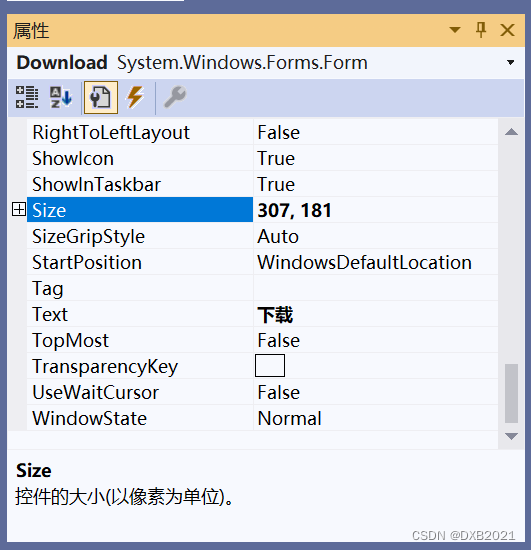Select the ShowIcon property
The image size is (531, 550).
pos(140,158)
